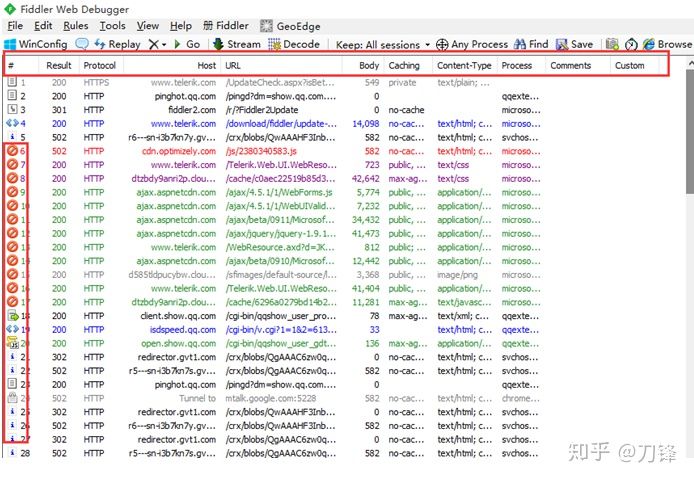The image size is (694, 480).
Task: Expand the Remove sessions dropdown arrow
Action: coord(164,45)
